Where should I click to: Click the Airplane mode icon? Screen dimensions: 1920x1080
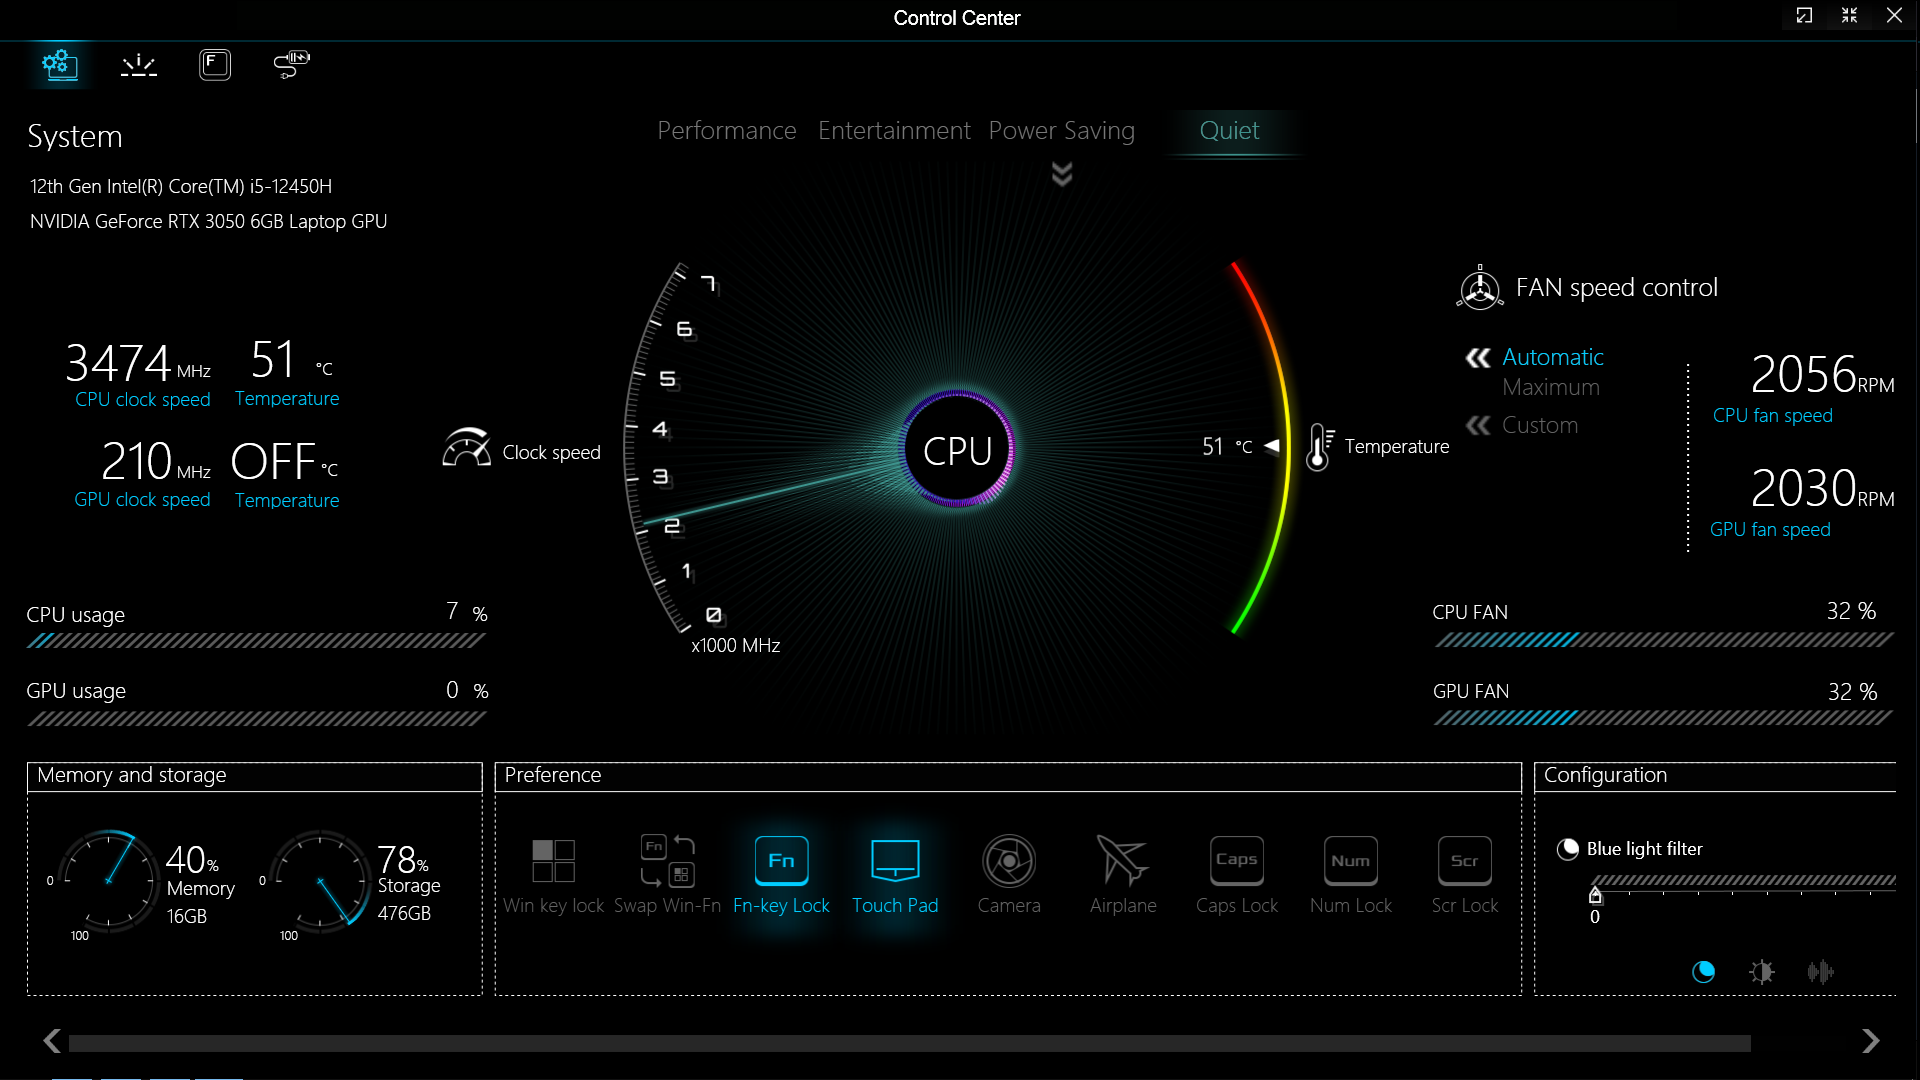(1122, 862)
